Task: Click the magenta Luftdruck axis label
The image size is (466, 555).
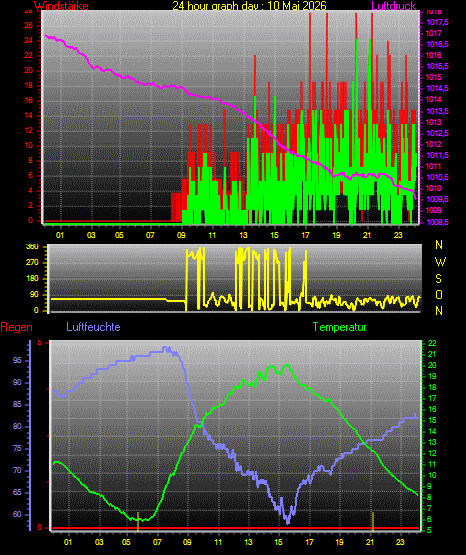Action: pyautogui.click(x=393, y=5)
